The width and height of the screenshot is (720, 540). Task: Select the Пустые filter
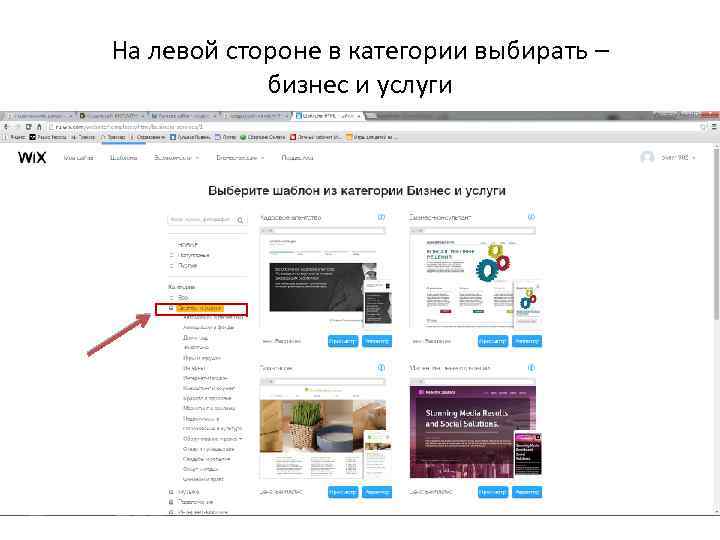(187, 265)
